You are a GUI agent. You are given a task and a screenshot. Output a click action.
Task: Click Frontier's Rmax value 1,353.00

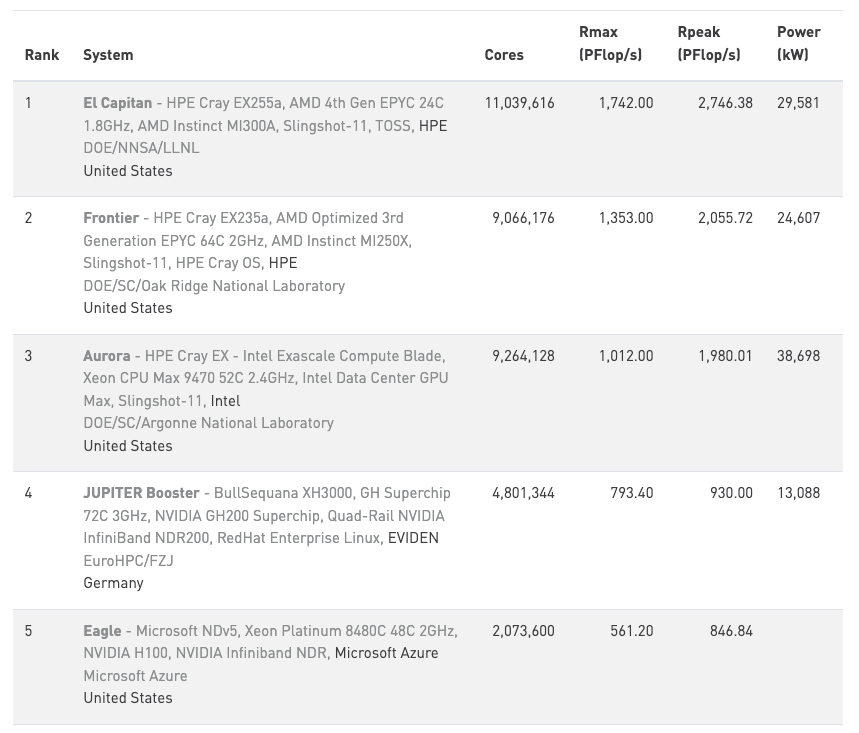[626, 218]
